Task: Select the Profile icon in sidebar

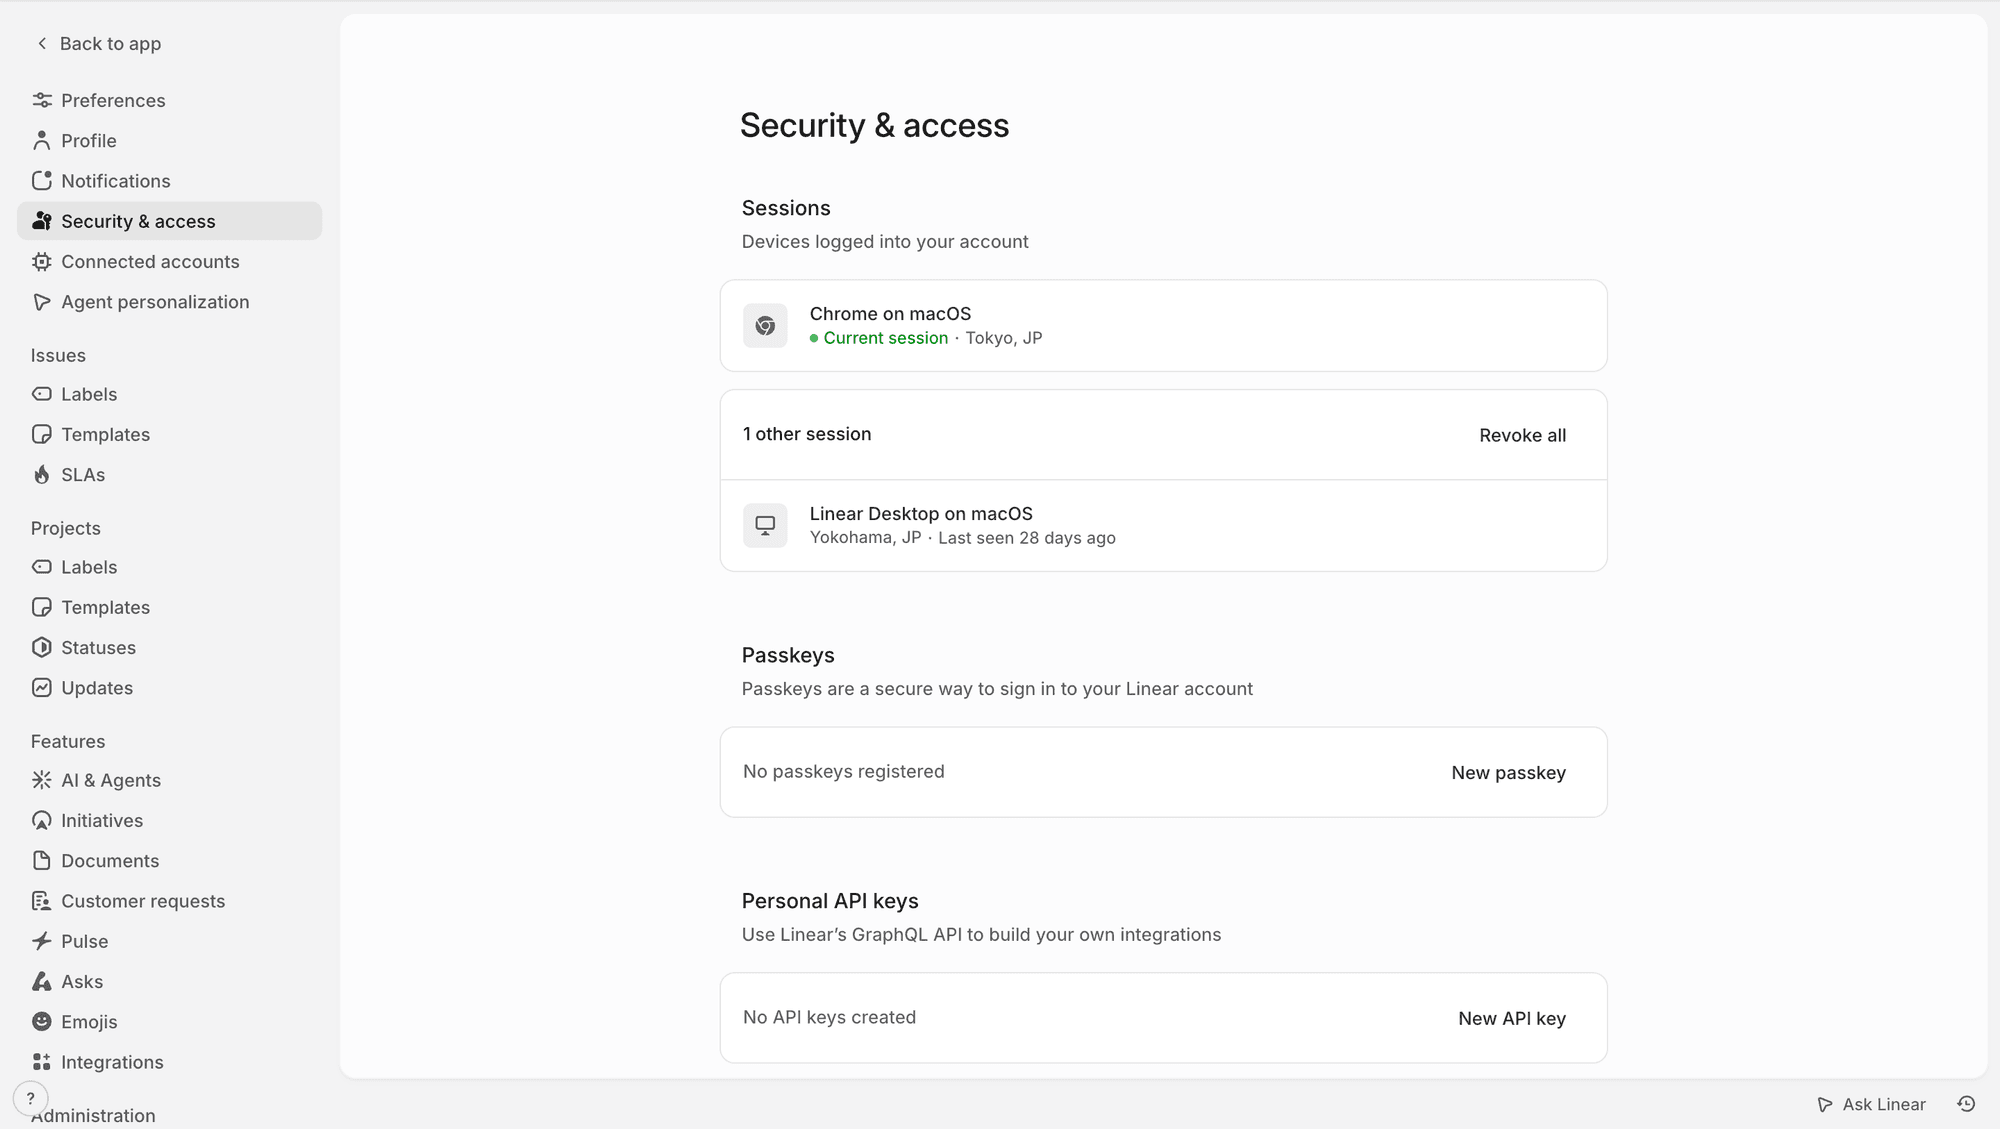Action: tap(41, 140)
